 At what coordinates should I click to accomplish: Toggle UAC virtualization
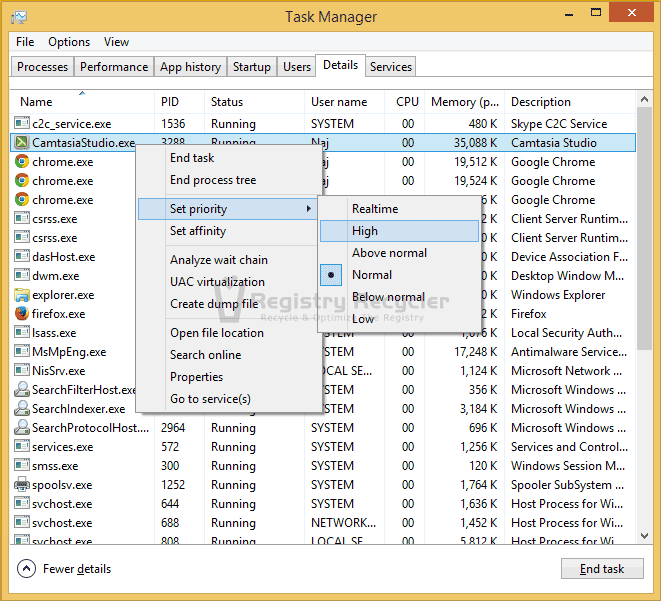point(228,282)
